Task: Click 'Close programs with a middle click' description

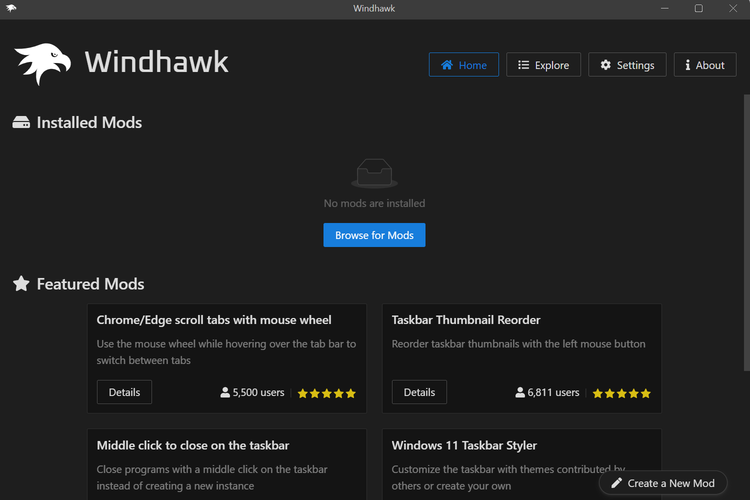Action: 212,478
